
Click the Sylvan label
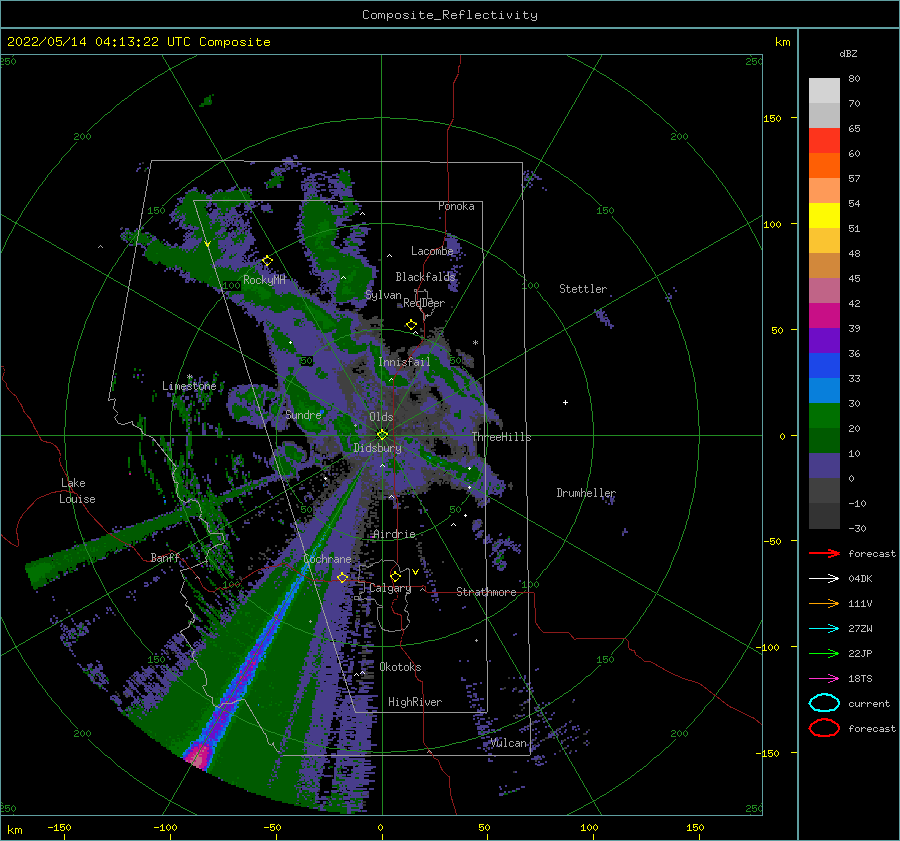coord(383,295)
